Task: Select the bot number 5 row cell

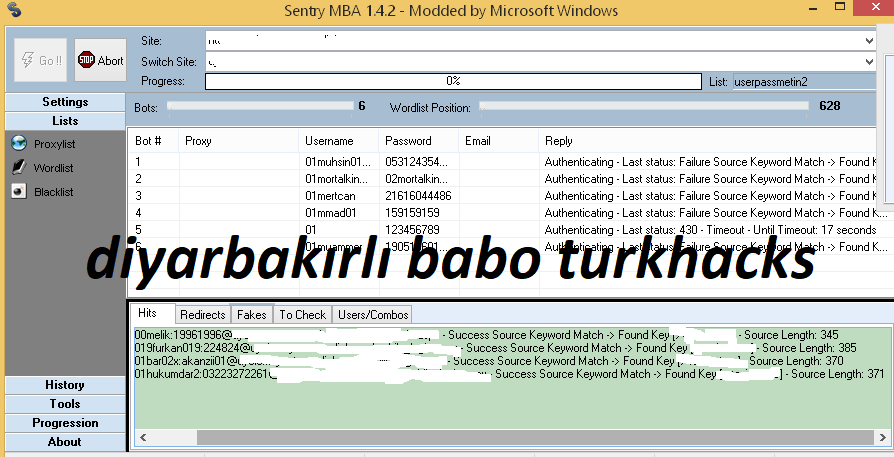Action: 153,230
